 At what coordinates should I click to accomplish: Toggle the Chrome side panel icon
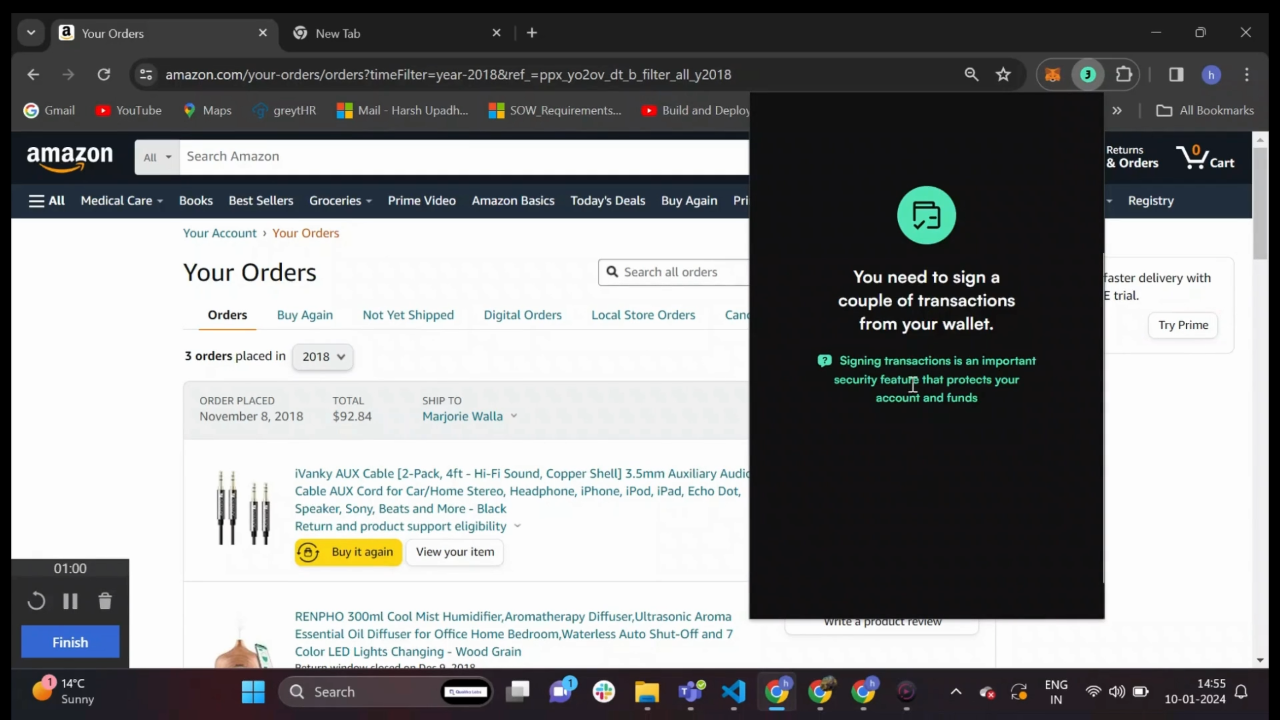click(1176, 75)
